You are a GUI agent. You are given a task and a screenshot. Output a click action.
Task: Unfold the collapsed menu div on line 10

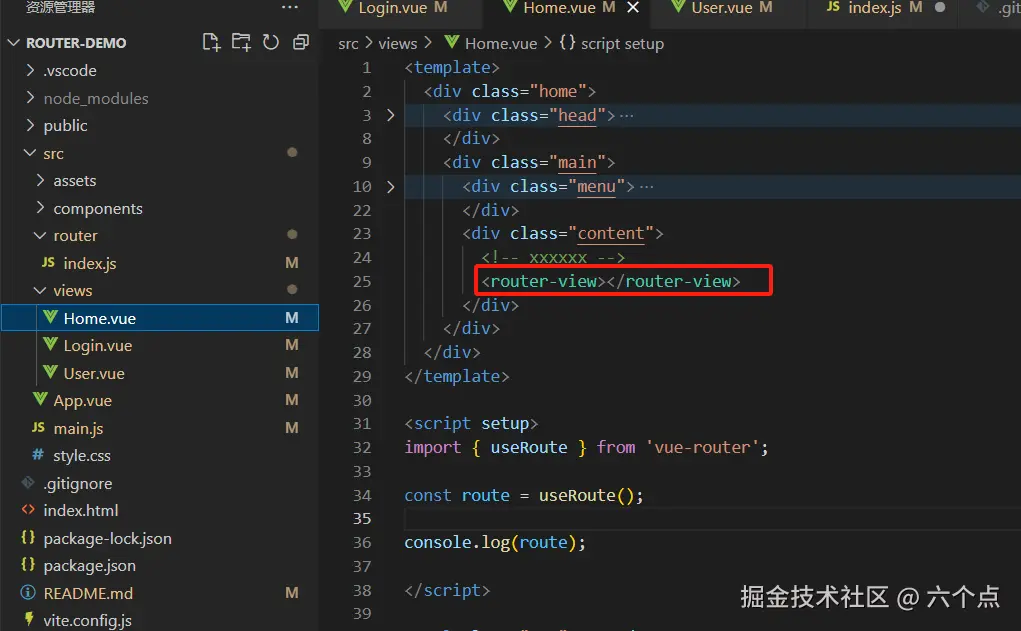point(391,186)
